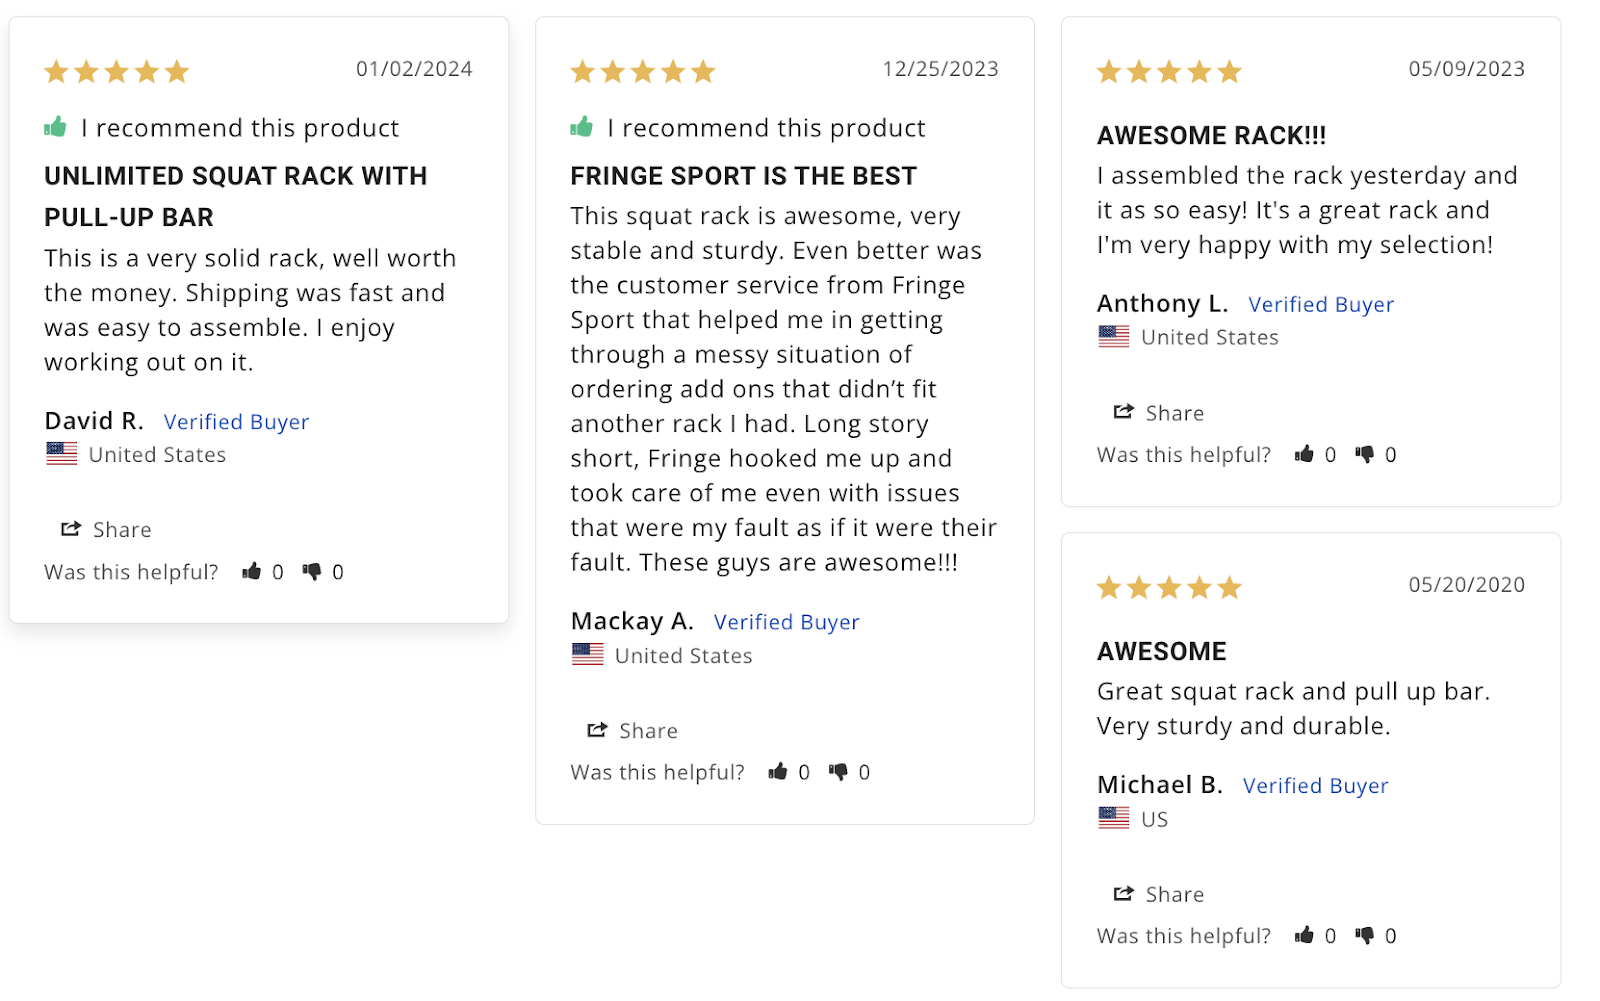Viewport: 1600px width, 1001px height.
Task: Share David R.'s review
Action: pos(106,529)
